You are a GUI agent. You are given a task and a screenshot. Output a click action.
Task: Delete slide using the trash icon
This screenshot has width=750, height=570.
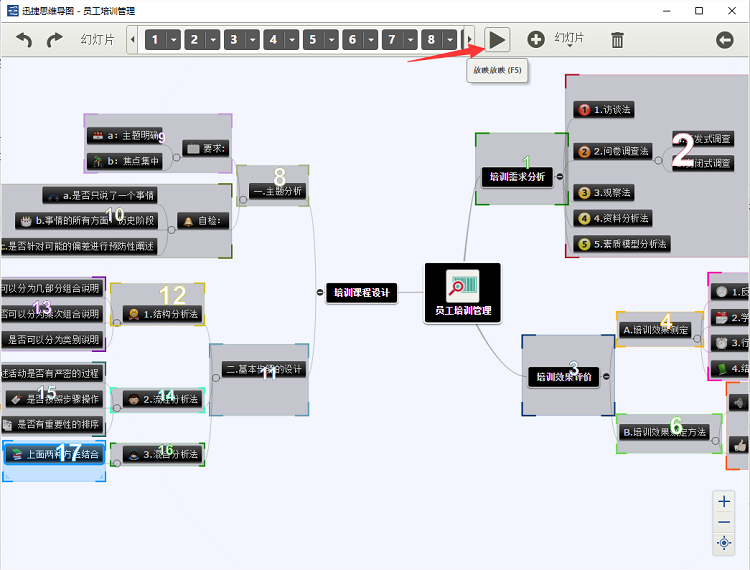coord(617,40)
